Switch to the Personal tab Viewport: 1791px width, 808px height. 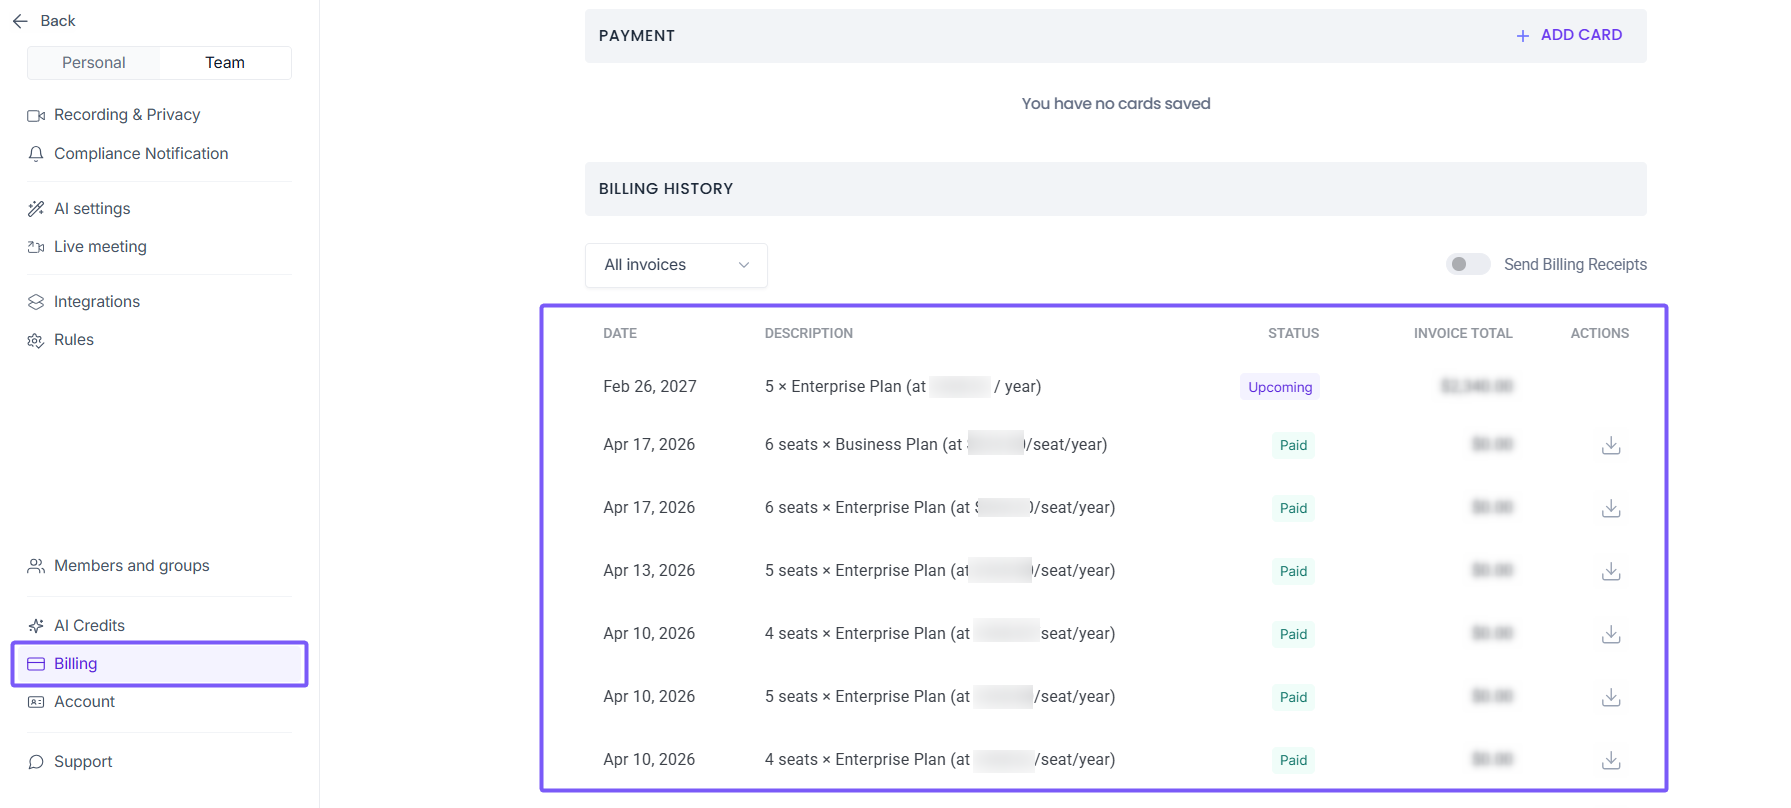[94, 63]
